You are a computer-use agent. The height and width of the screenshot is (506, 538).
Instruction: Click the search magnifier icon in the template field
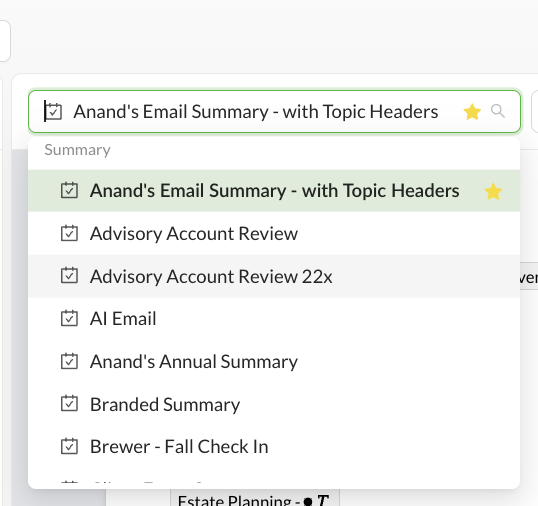tap(498, 111)
